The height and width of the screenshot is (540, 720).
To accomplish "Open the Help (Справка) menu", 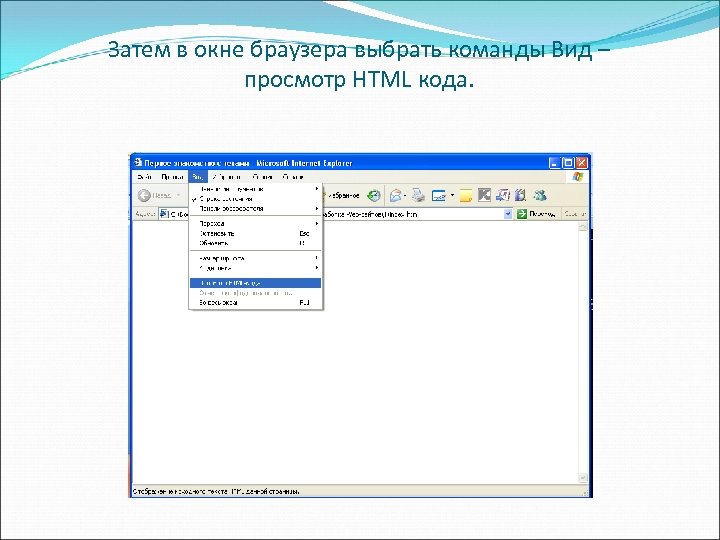I will [293, 177].
